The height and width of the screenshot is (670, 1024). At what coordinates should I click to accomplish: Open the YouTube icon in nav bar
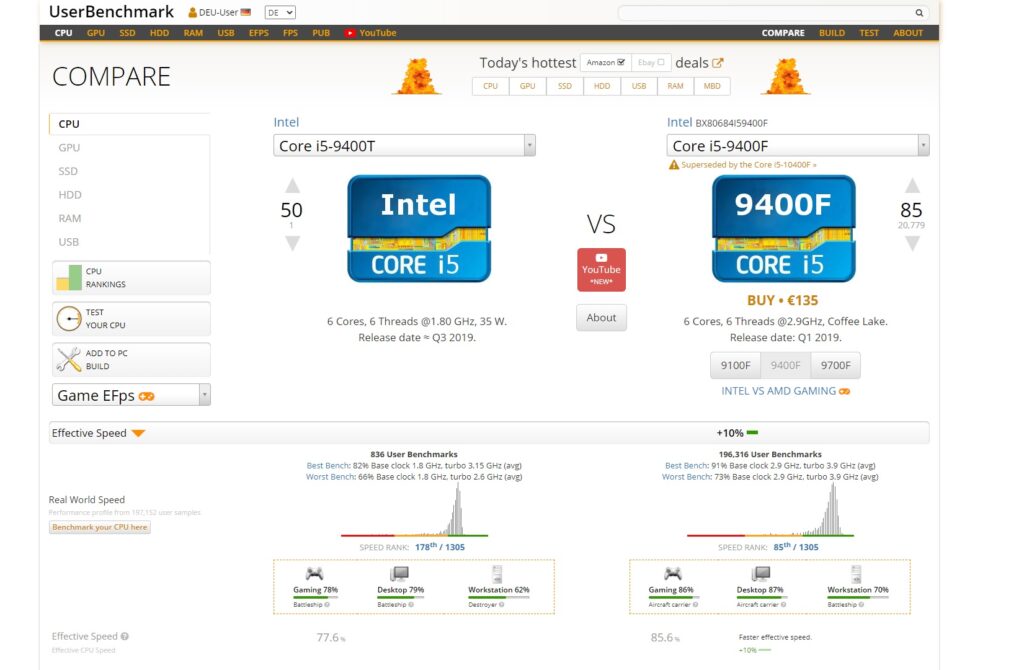tap(350, 33)
